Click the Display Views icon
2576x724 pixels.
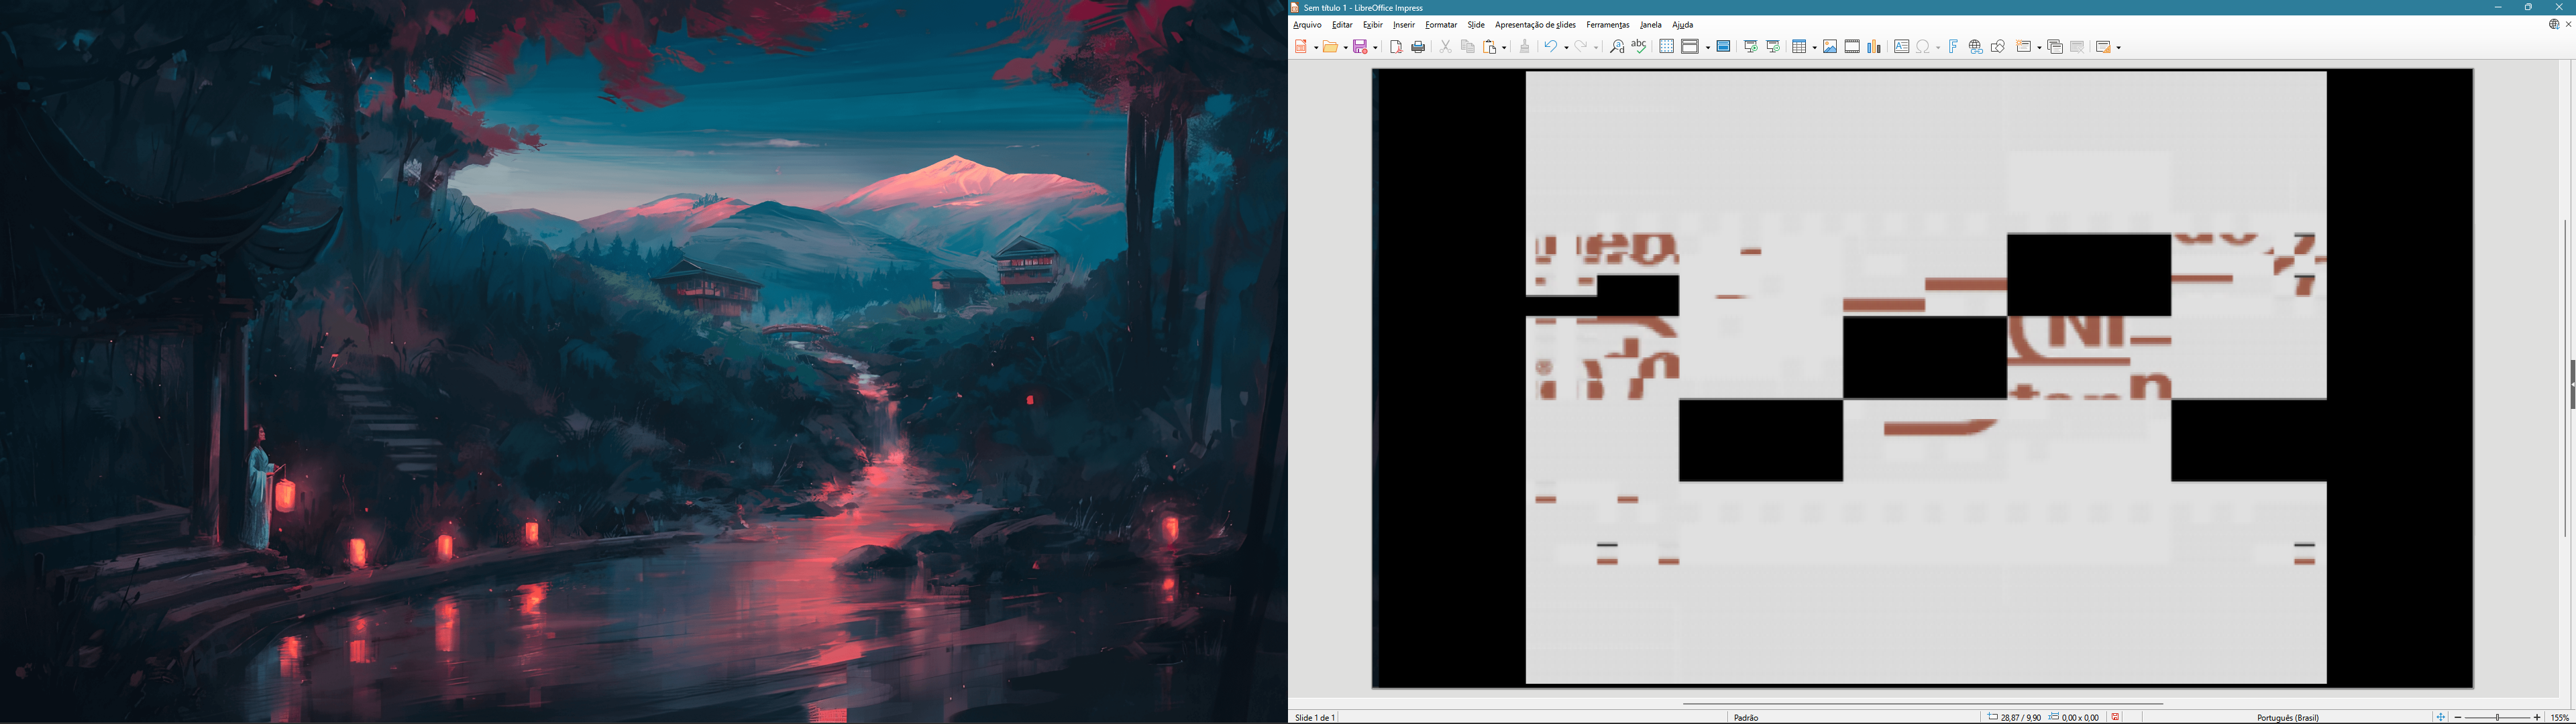1690,47
